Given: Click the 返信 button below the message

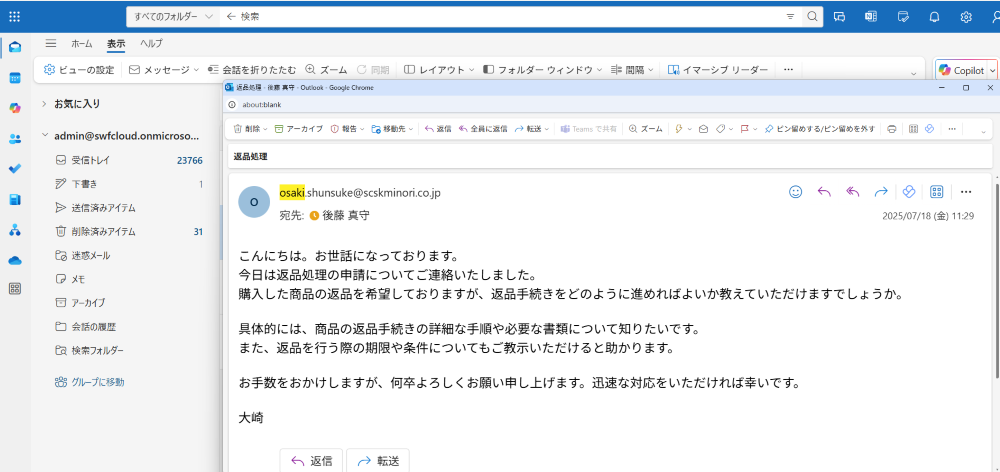Looking at the screenshot, I should 311,461.
